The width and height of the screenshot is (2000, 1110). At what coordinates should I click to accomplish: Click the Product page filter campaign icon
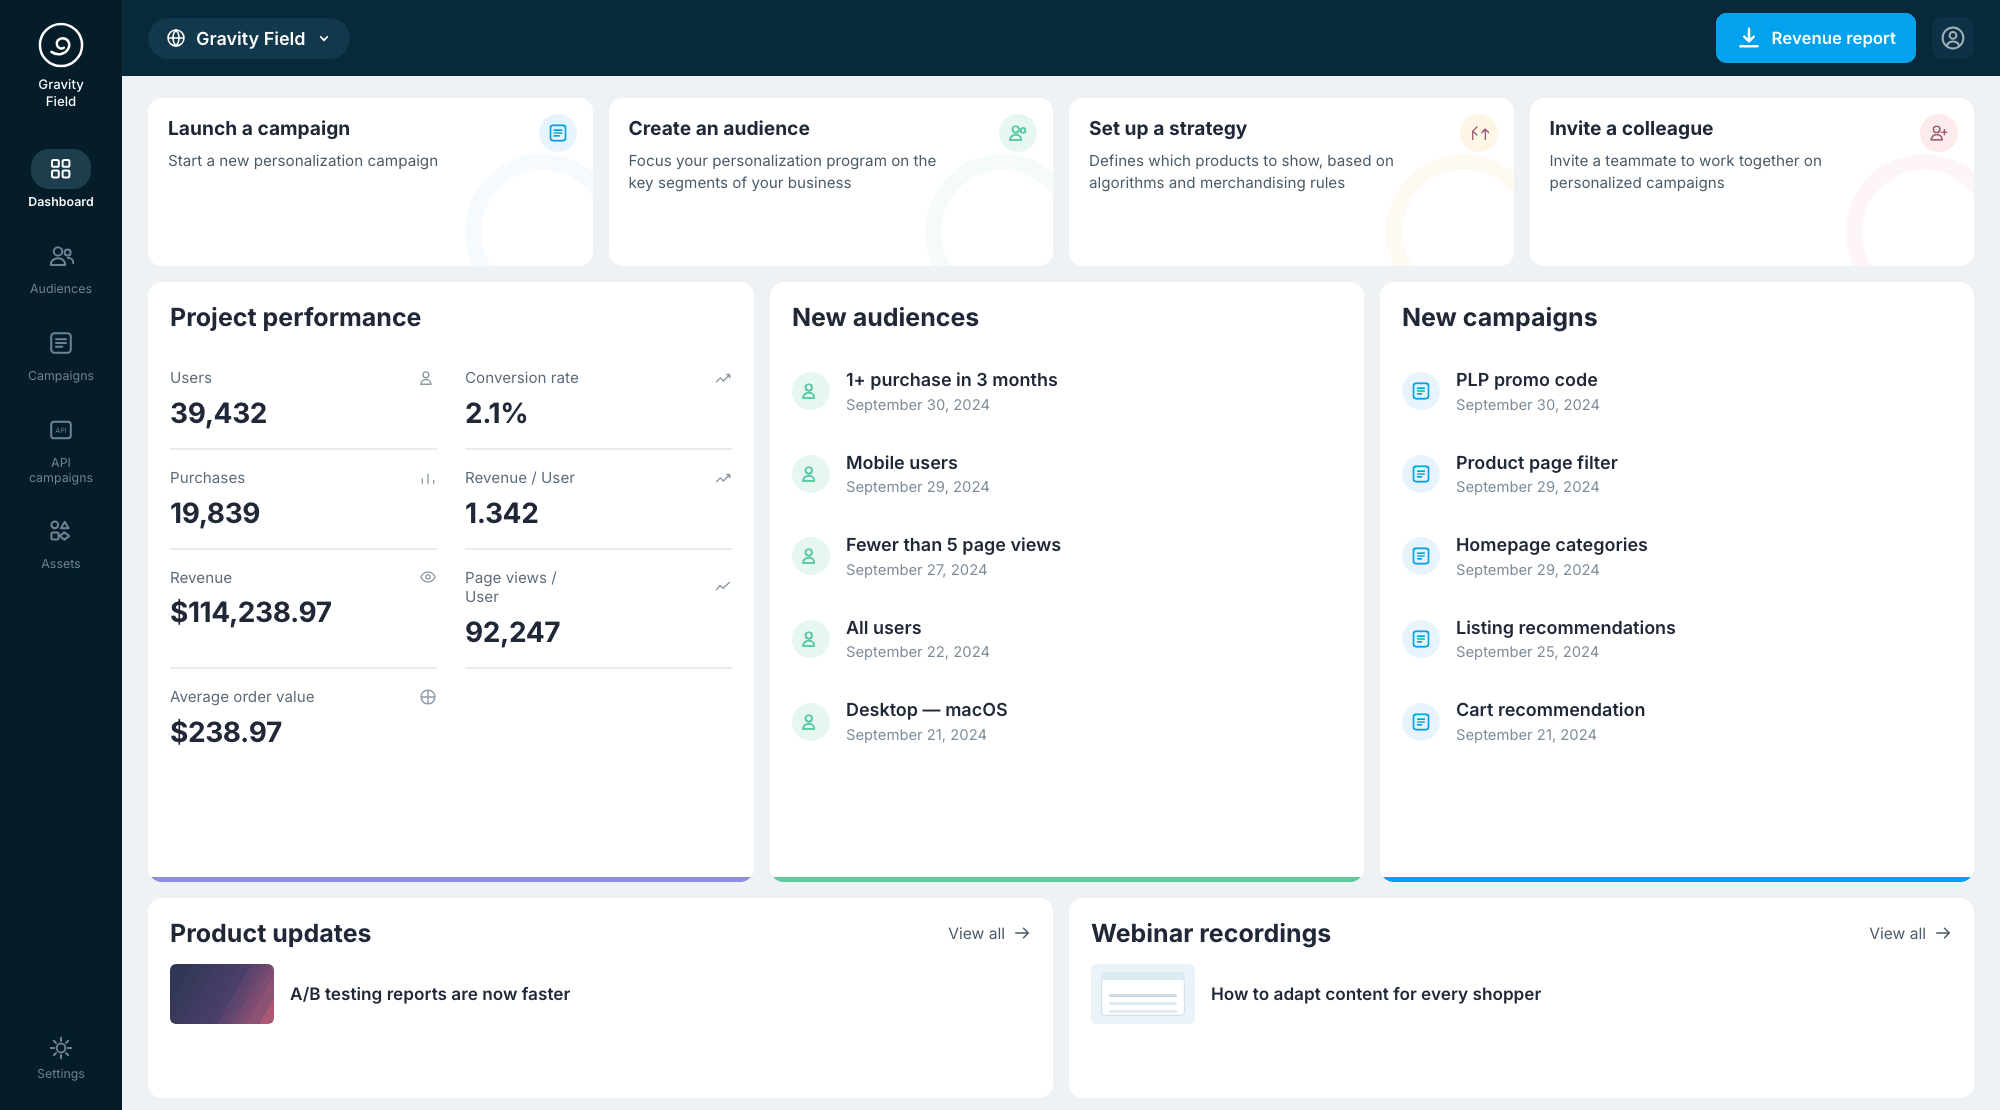(x=1421, y=474)
